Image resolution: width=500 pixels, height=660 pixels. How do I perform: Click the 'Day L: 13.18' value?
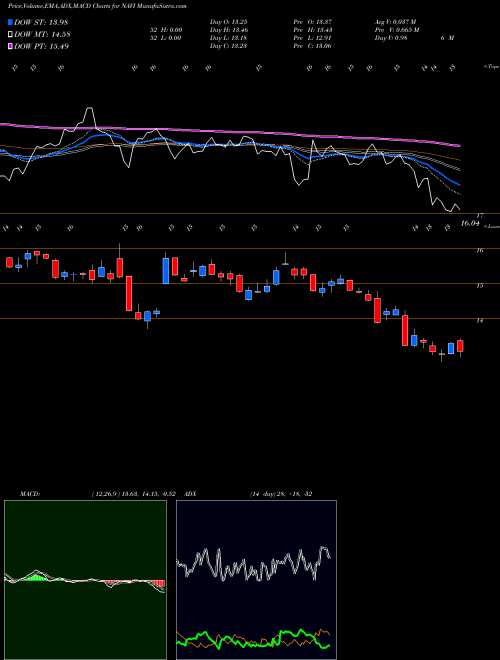pos(228,38)
